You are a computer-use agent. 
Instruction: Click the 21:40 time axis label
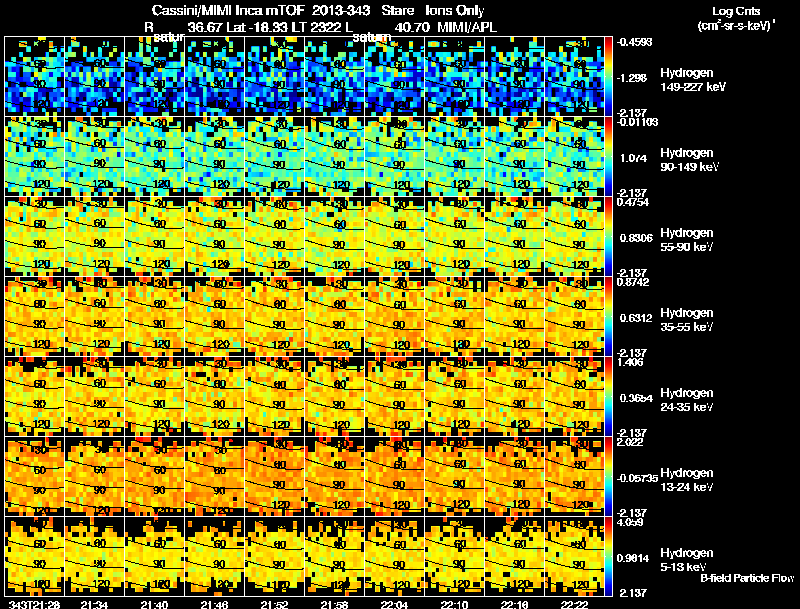coord(155,604)
